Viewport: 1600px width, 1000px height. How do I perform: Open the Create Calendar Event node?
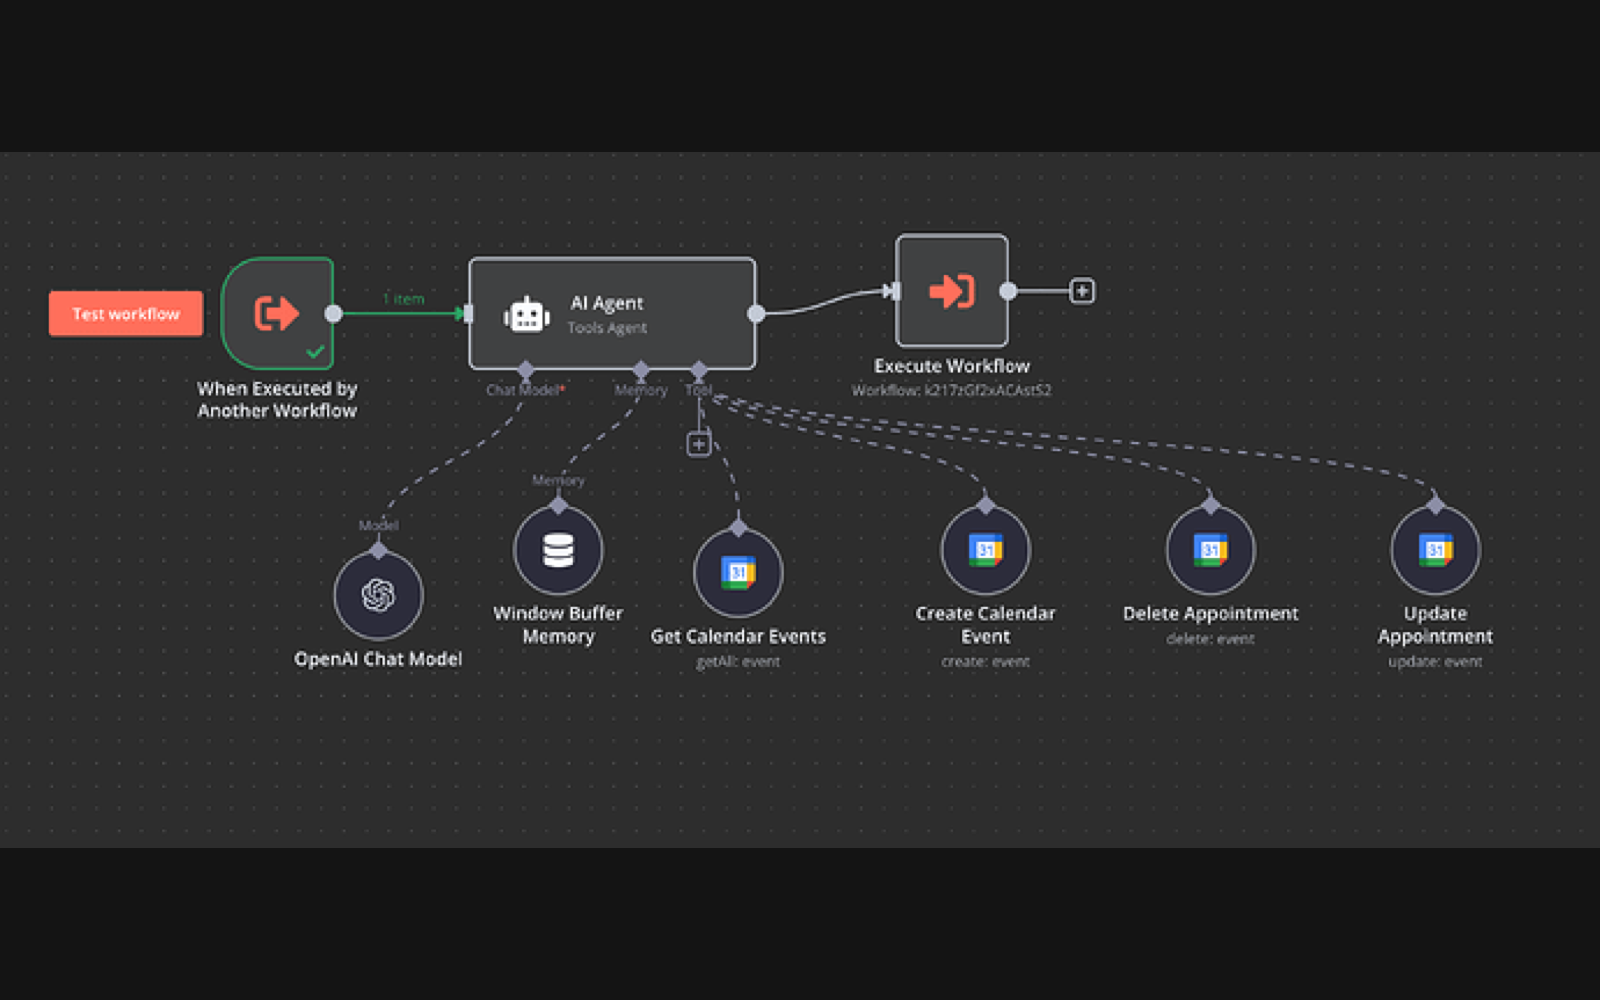point(985,550)
